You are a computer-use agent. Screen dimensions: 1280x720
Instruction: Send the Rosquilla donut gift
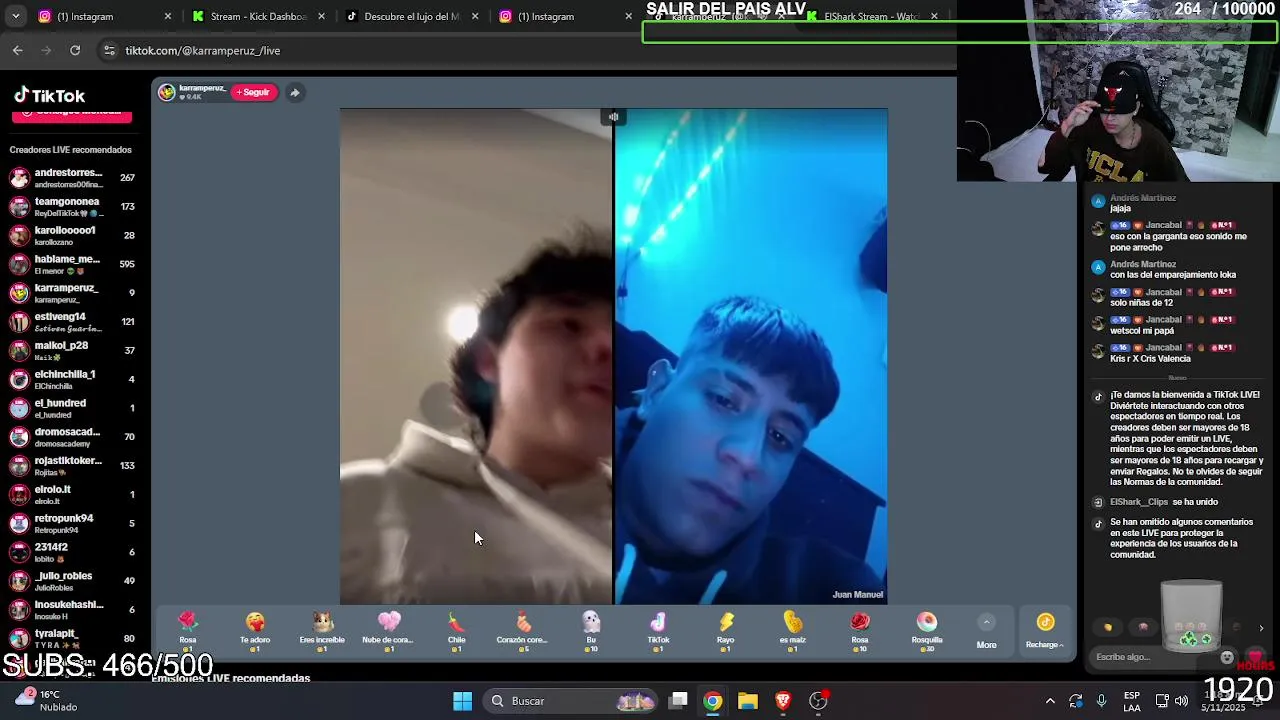click(x=927, y=632)
